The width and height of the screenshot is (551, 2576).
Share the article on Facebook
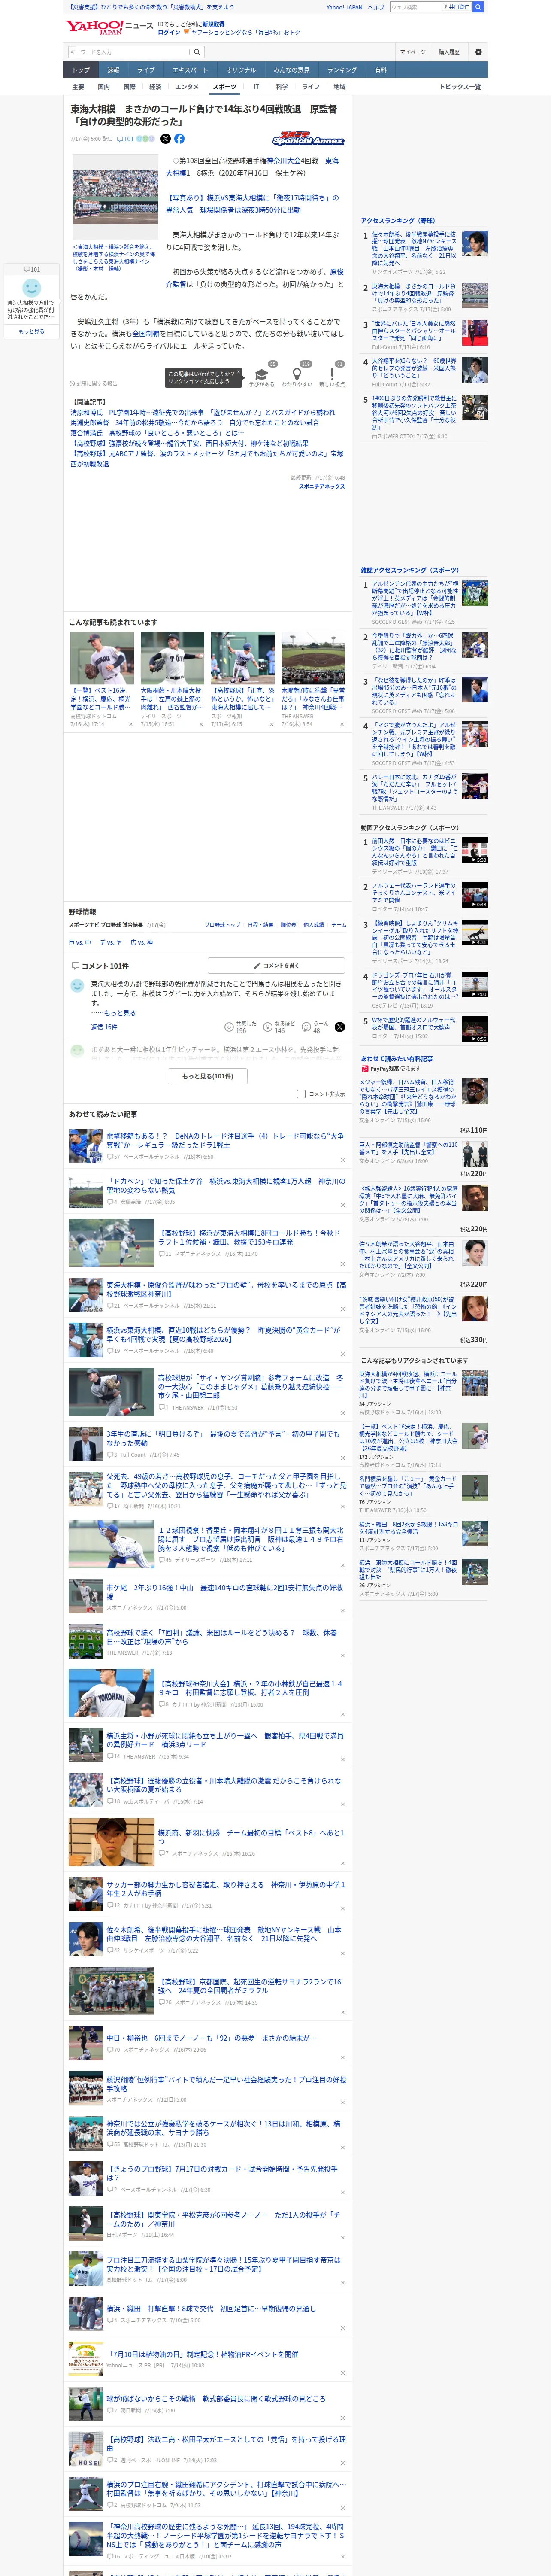pyautogui.click(x=179, y=139)
